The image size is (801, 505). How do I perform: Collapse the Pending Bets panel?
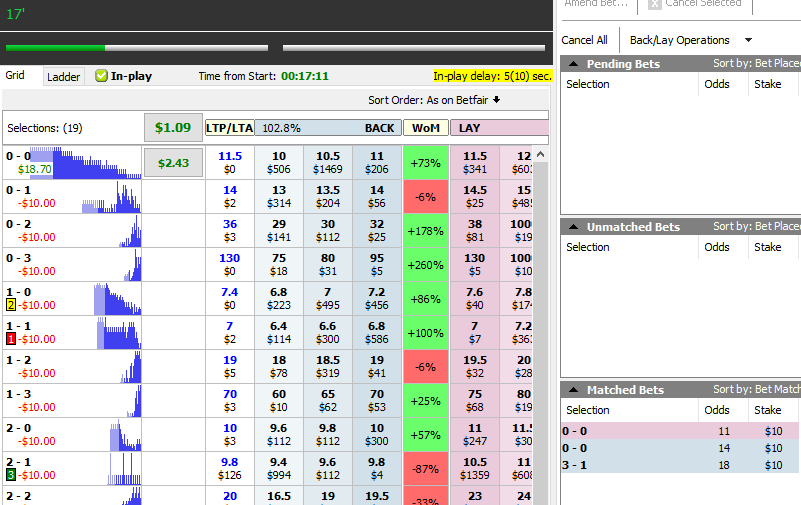(x=574, y=64)
